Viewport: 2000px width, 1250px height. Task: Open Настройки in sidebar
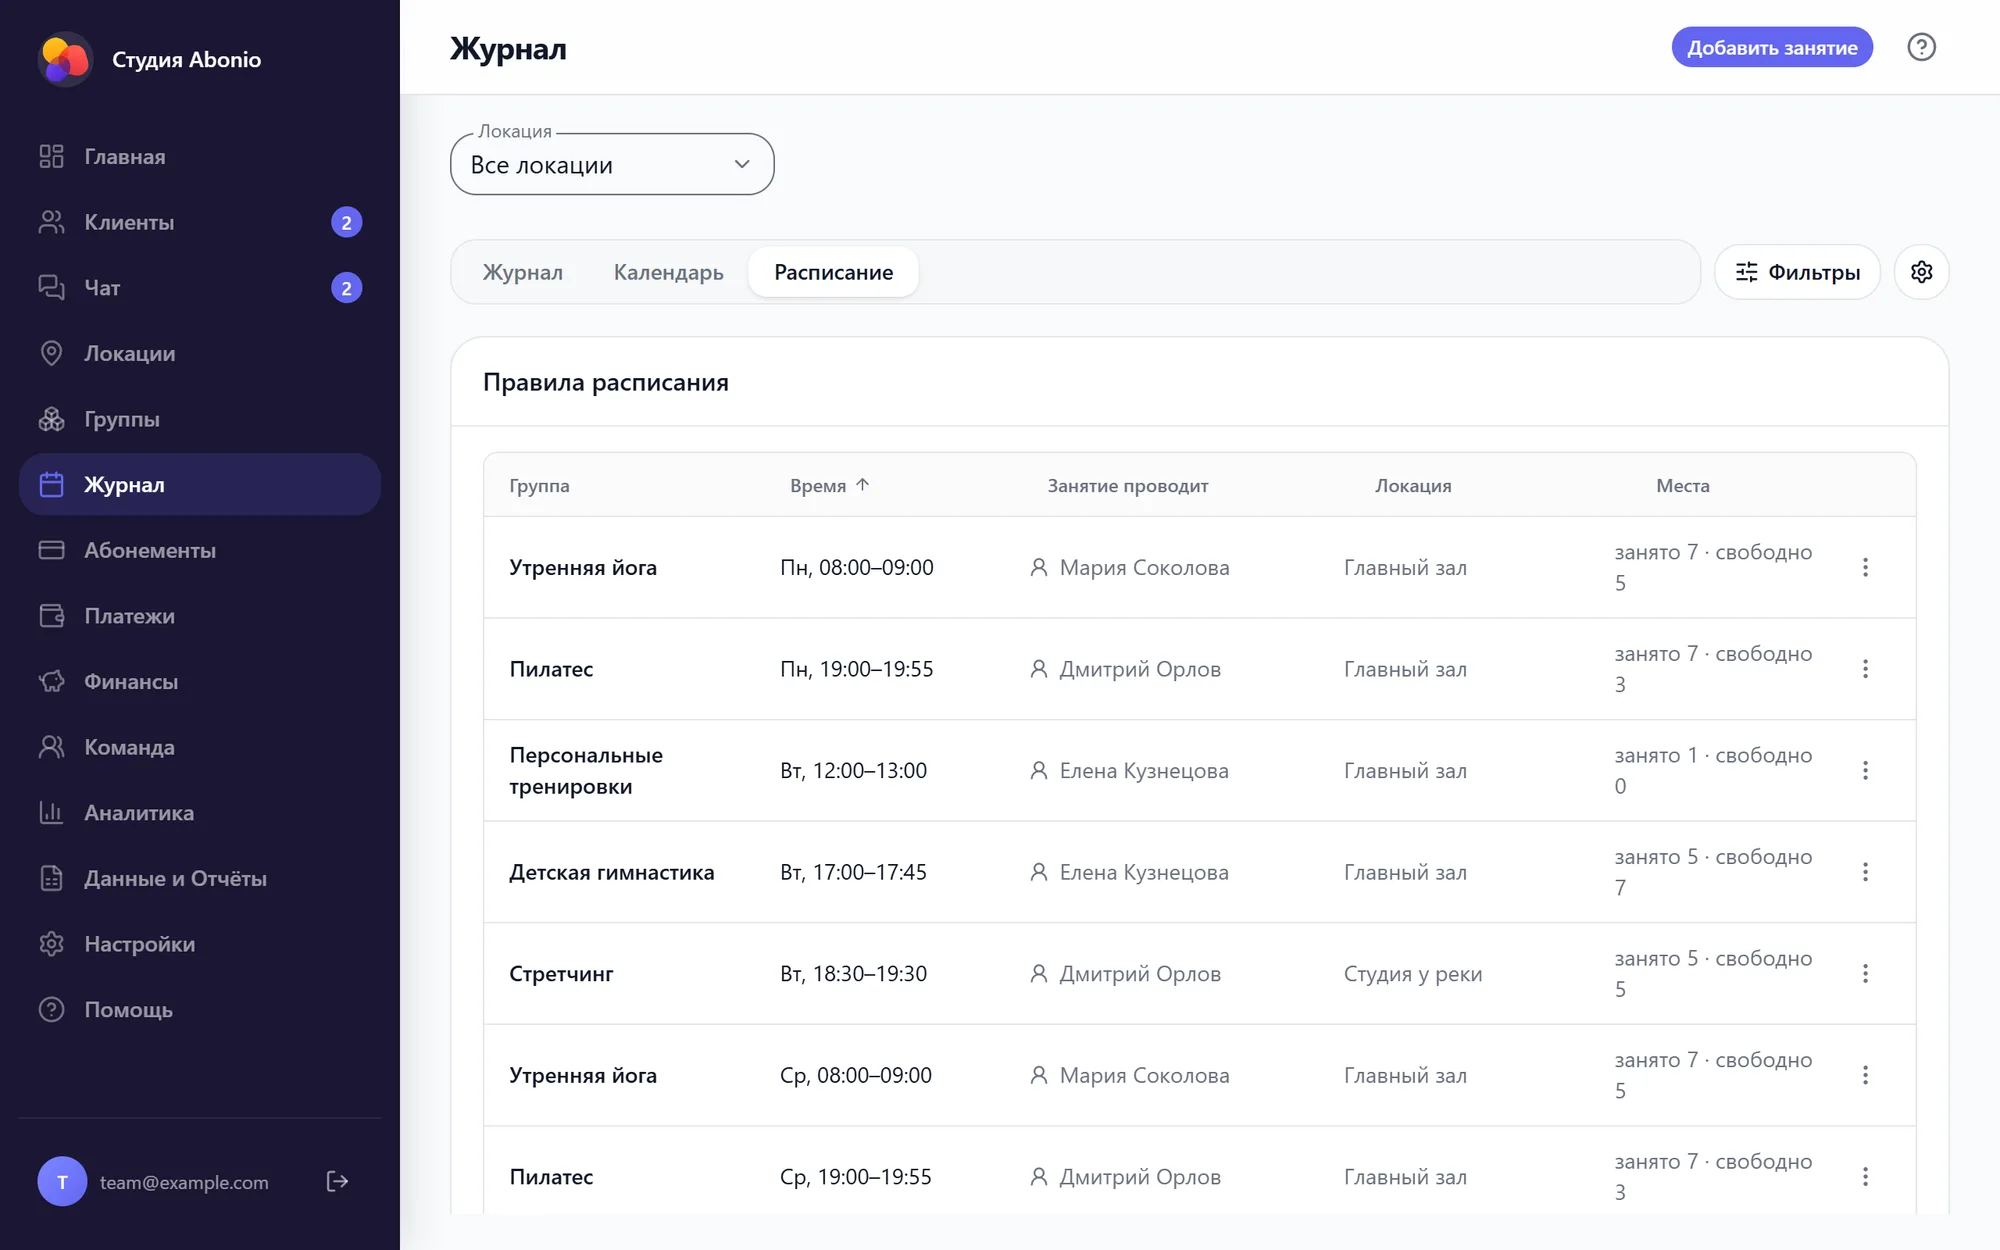pyautogui.click(x=200, y=944)
